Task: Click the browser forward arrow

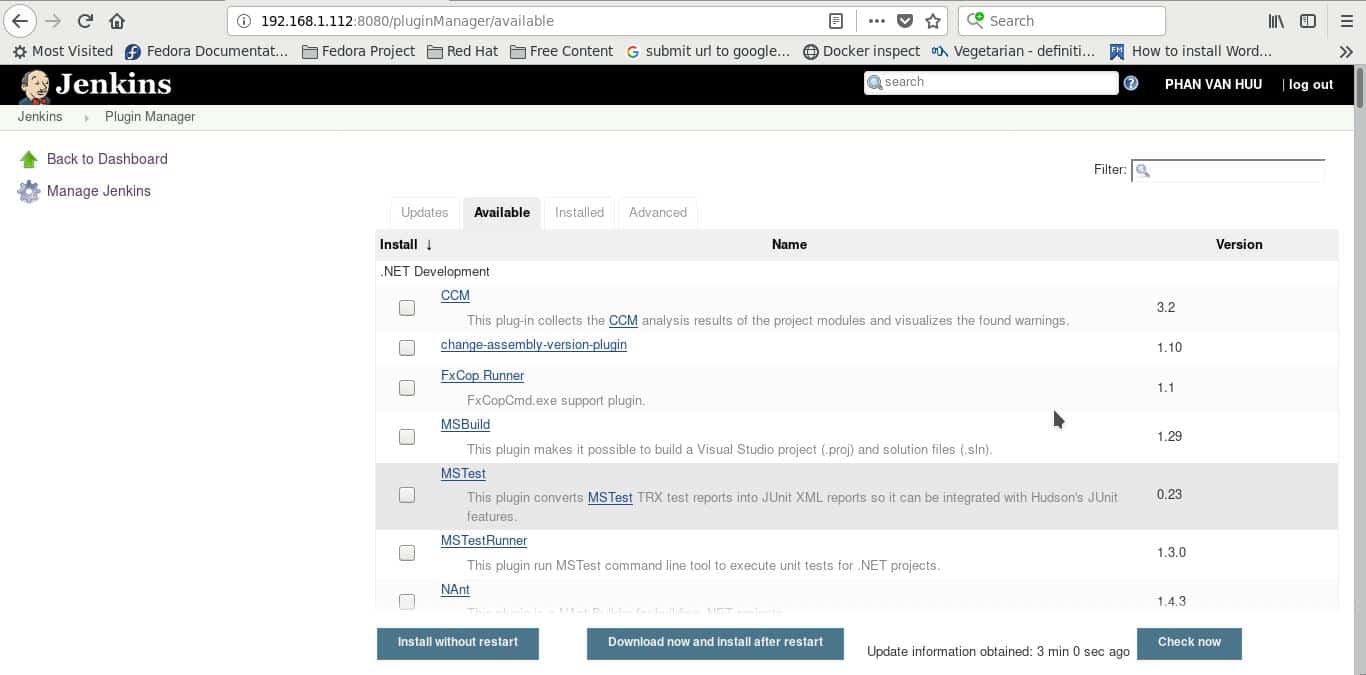Action: pos(54,20)
